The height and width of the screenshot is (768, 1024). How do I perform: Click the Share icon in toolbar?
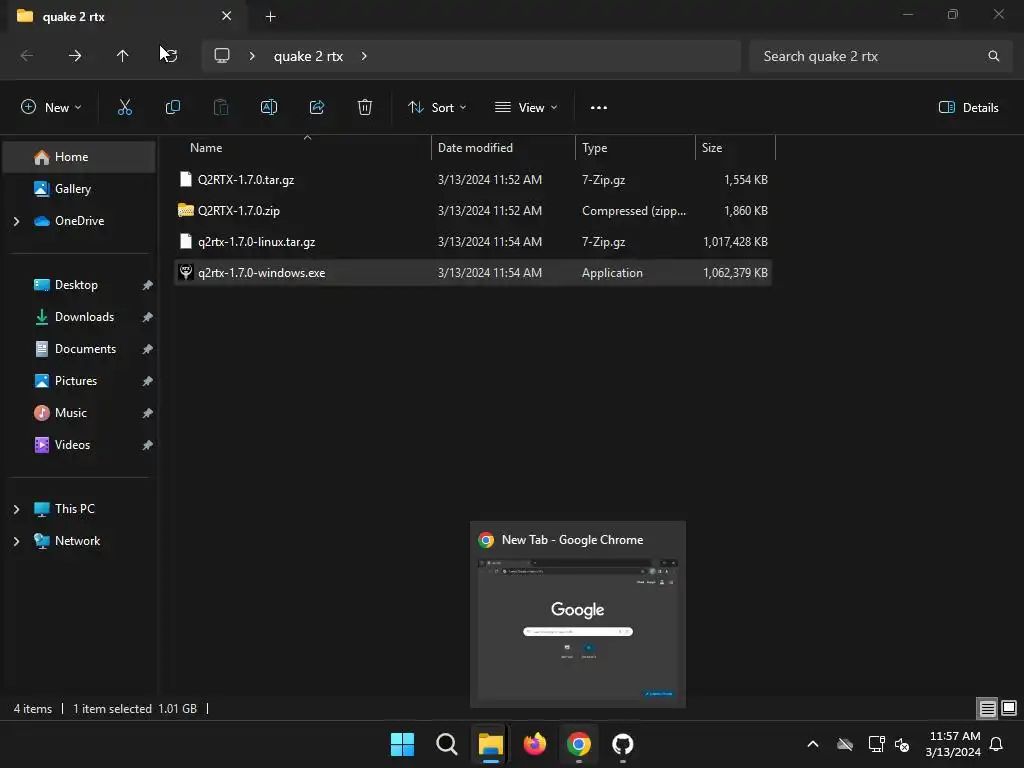(317, 108)
